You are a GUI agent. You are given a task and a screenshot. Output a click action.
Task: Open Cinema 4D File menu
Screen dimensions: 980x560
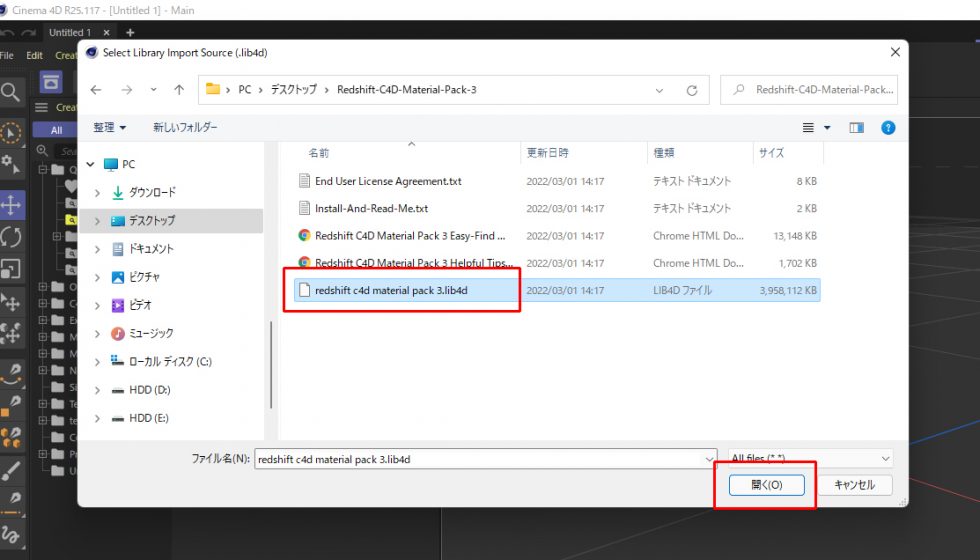[7, 55]
